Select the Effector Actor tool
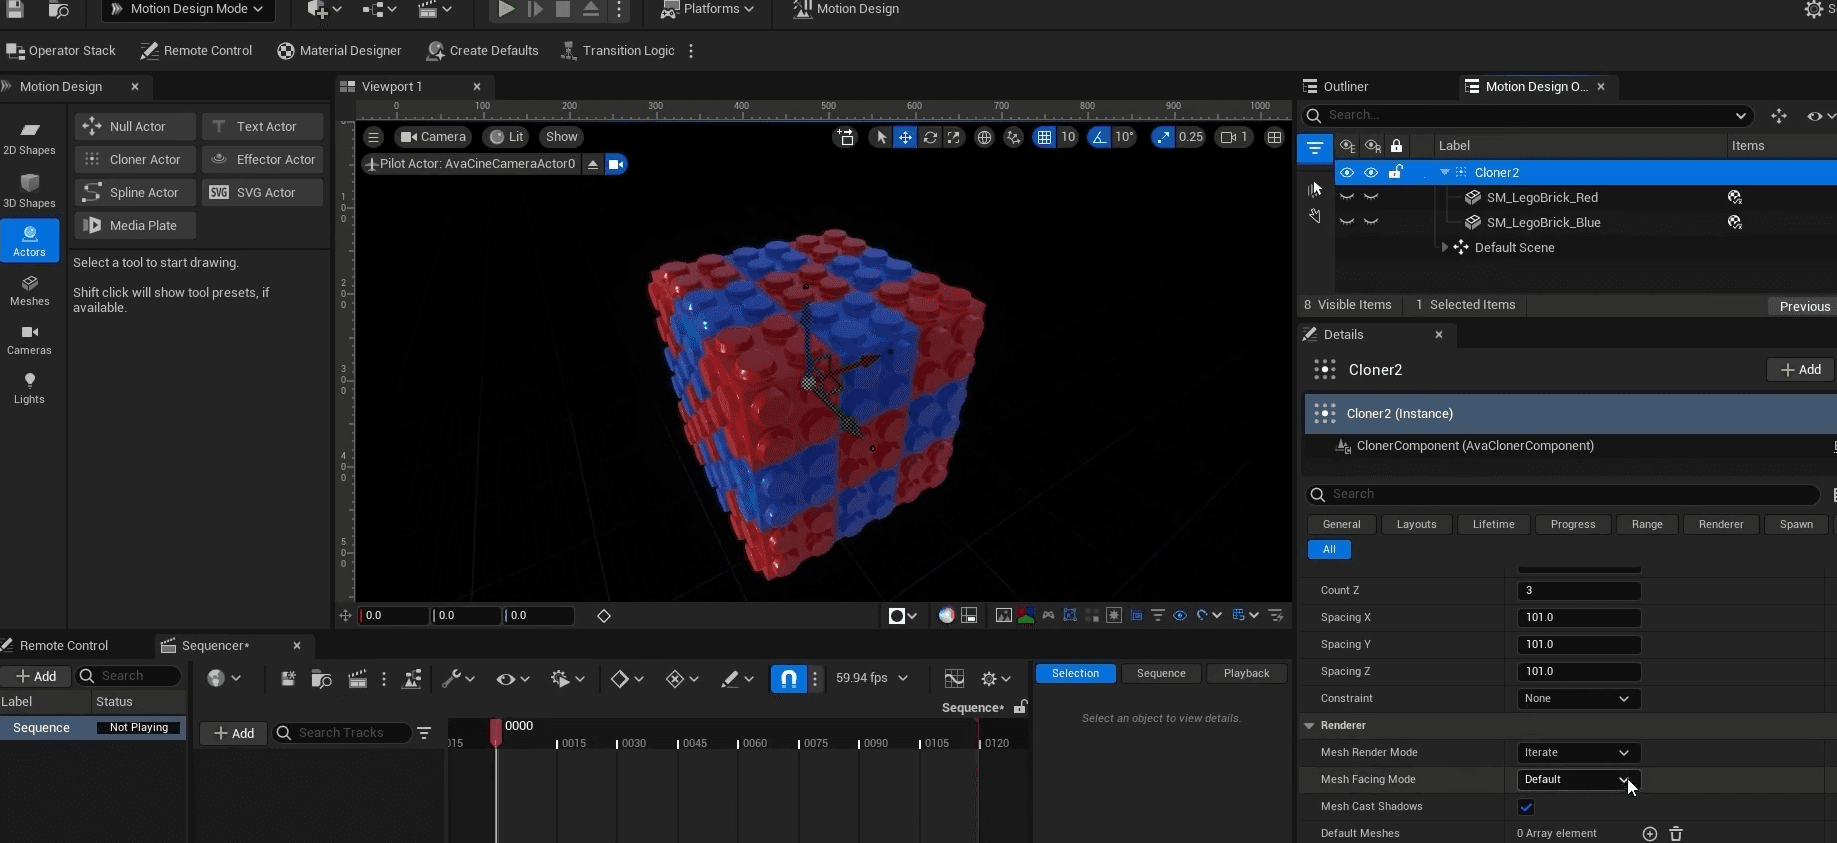Viewport: 1837px width, 843px height. click(263, 160)
